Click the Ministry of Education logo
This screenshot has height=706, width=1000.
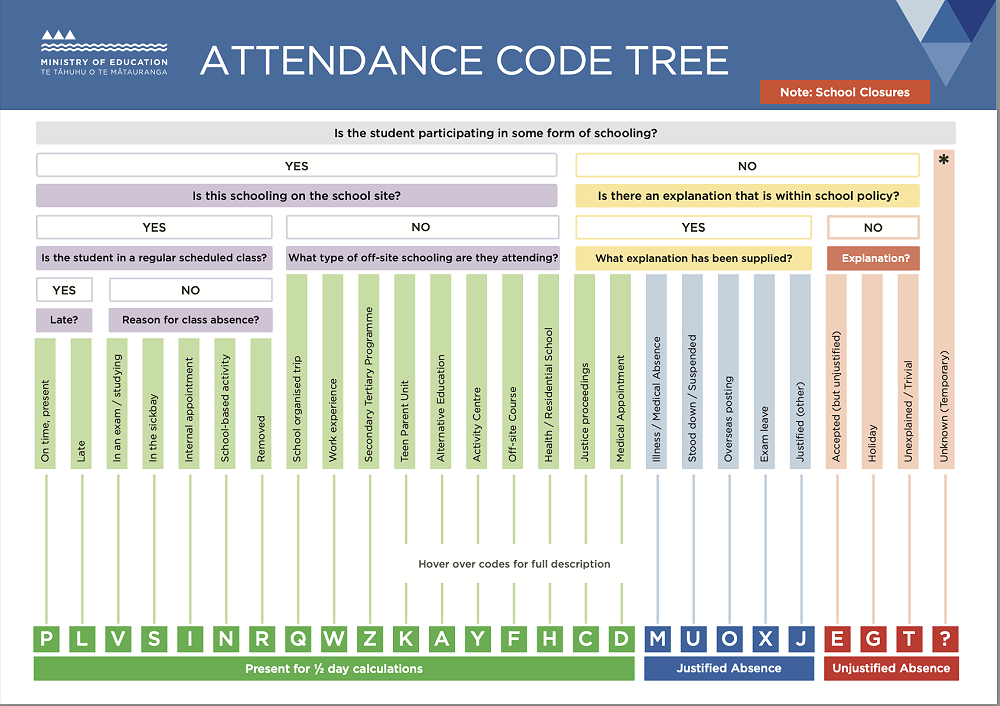click(x=104, y=55)
